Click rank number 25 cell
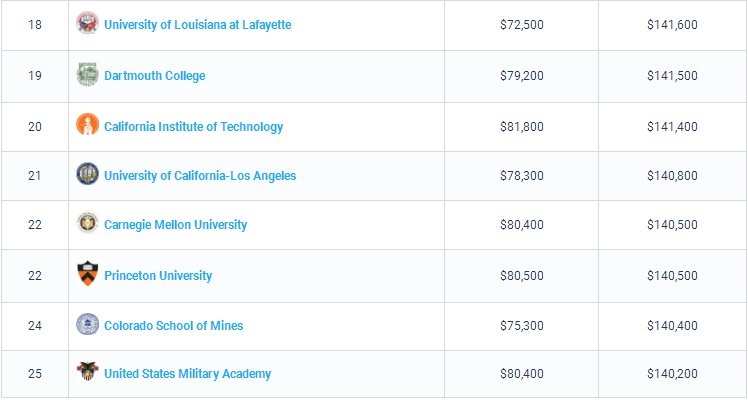The width and height of the screenshot is (748, 400). [35, 374]
